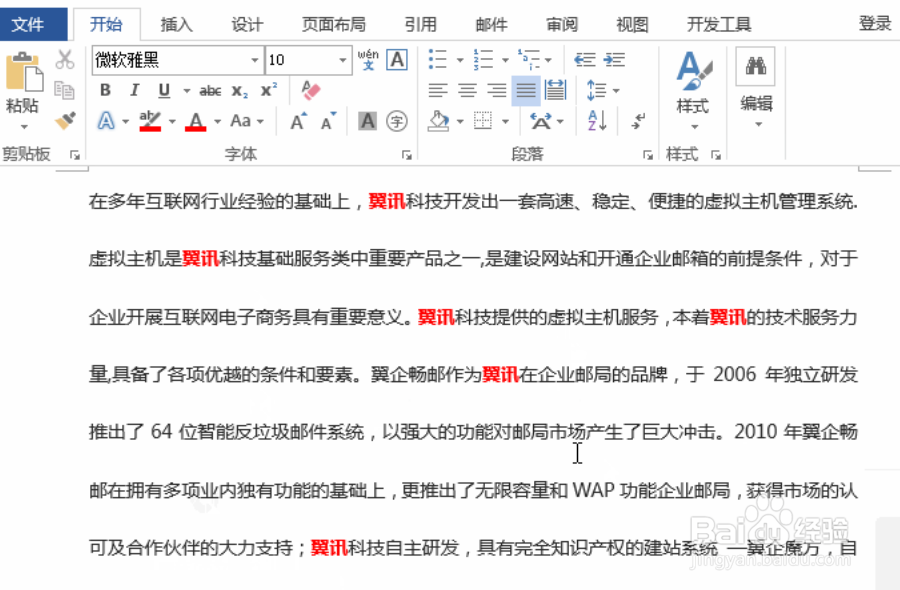
Task: Switch to the 视图 tab
Action: 633,24
